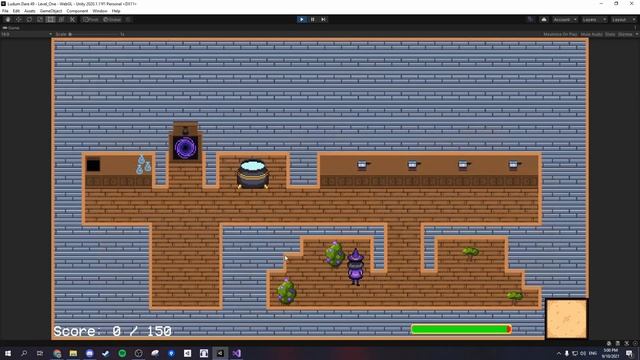
Task: Click the sandy inventory slot thumbnail
Action: click(x=567, y=319)
